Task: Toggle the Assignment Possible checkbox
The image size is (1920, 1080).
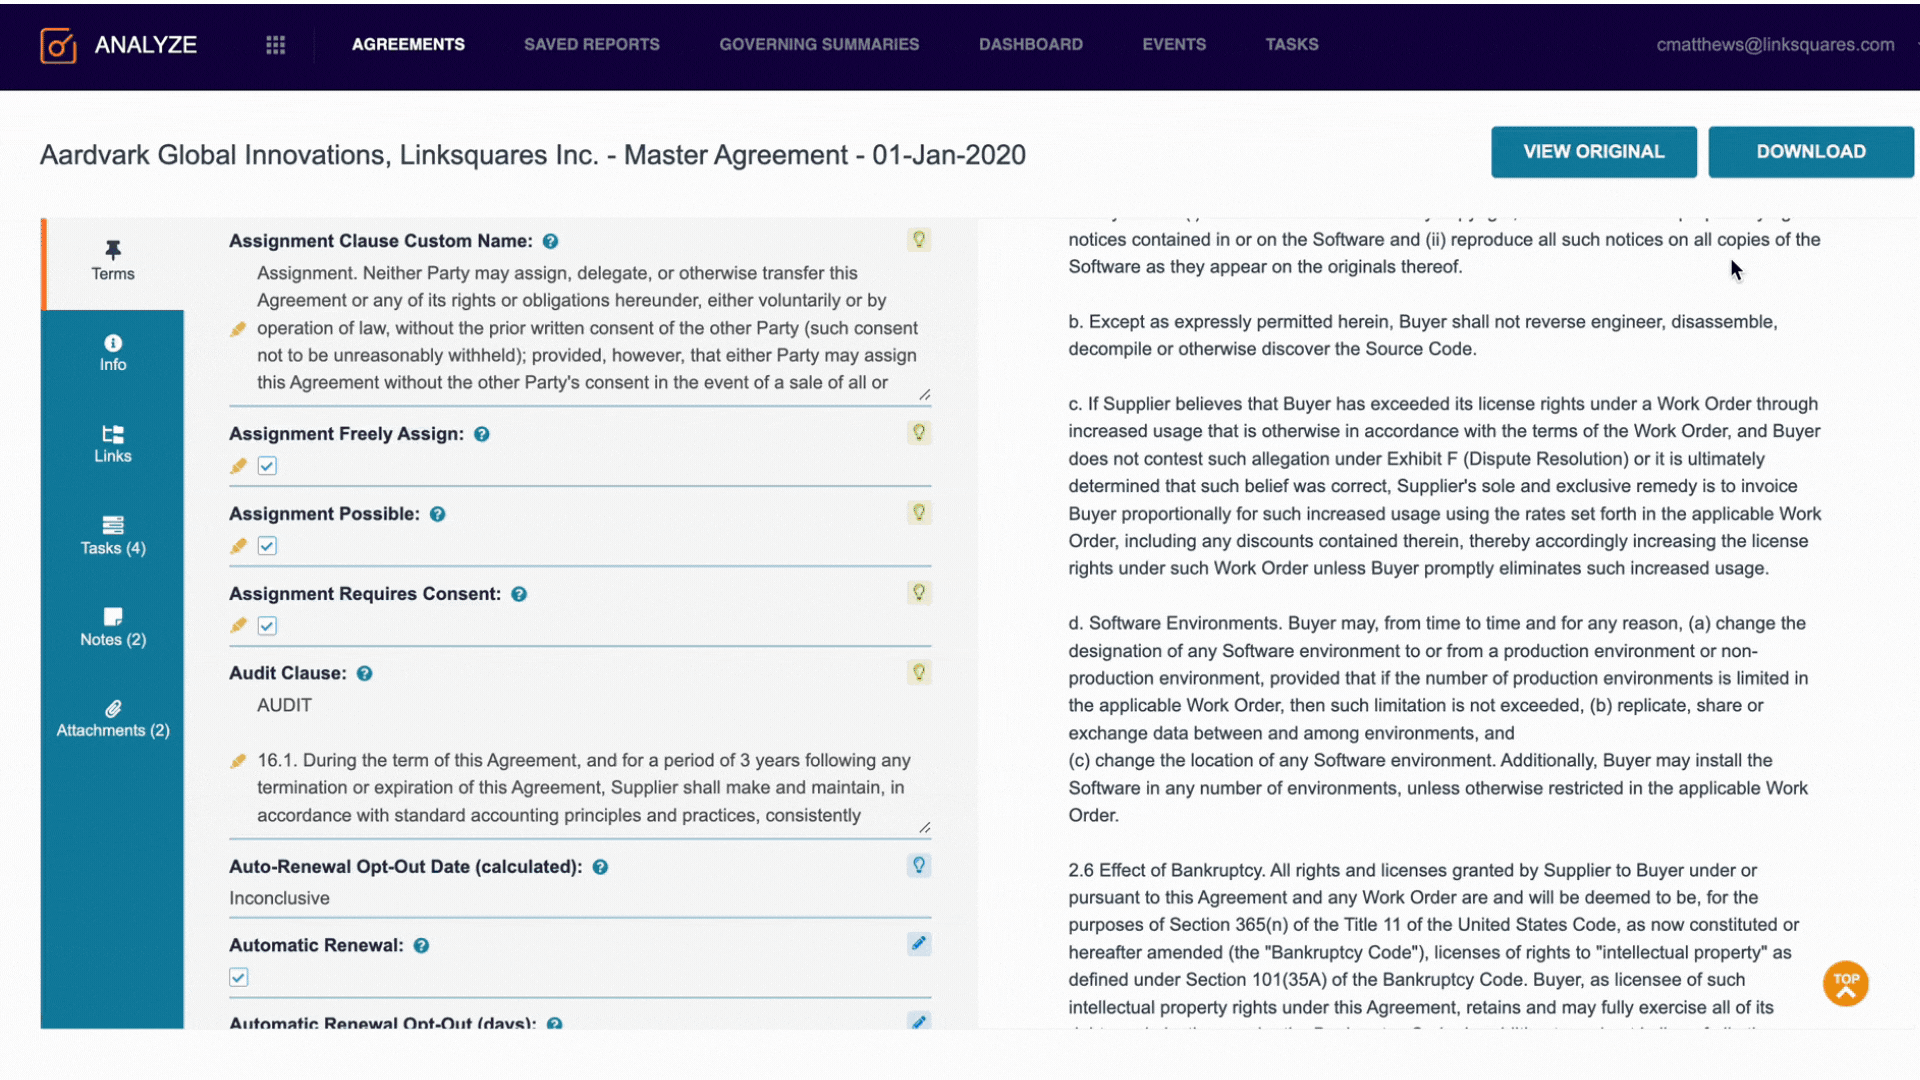Action: tap(267, 546)
